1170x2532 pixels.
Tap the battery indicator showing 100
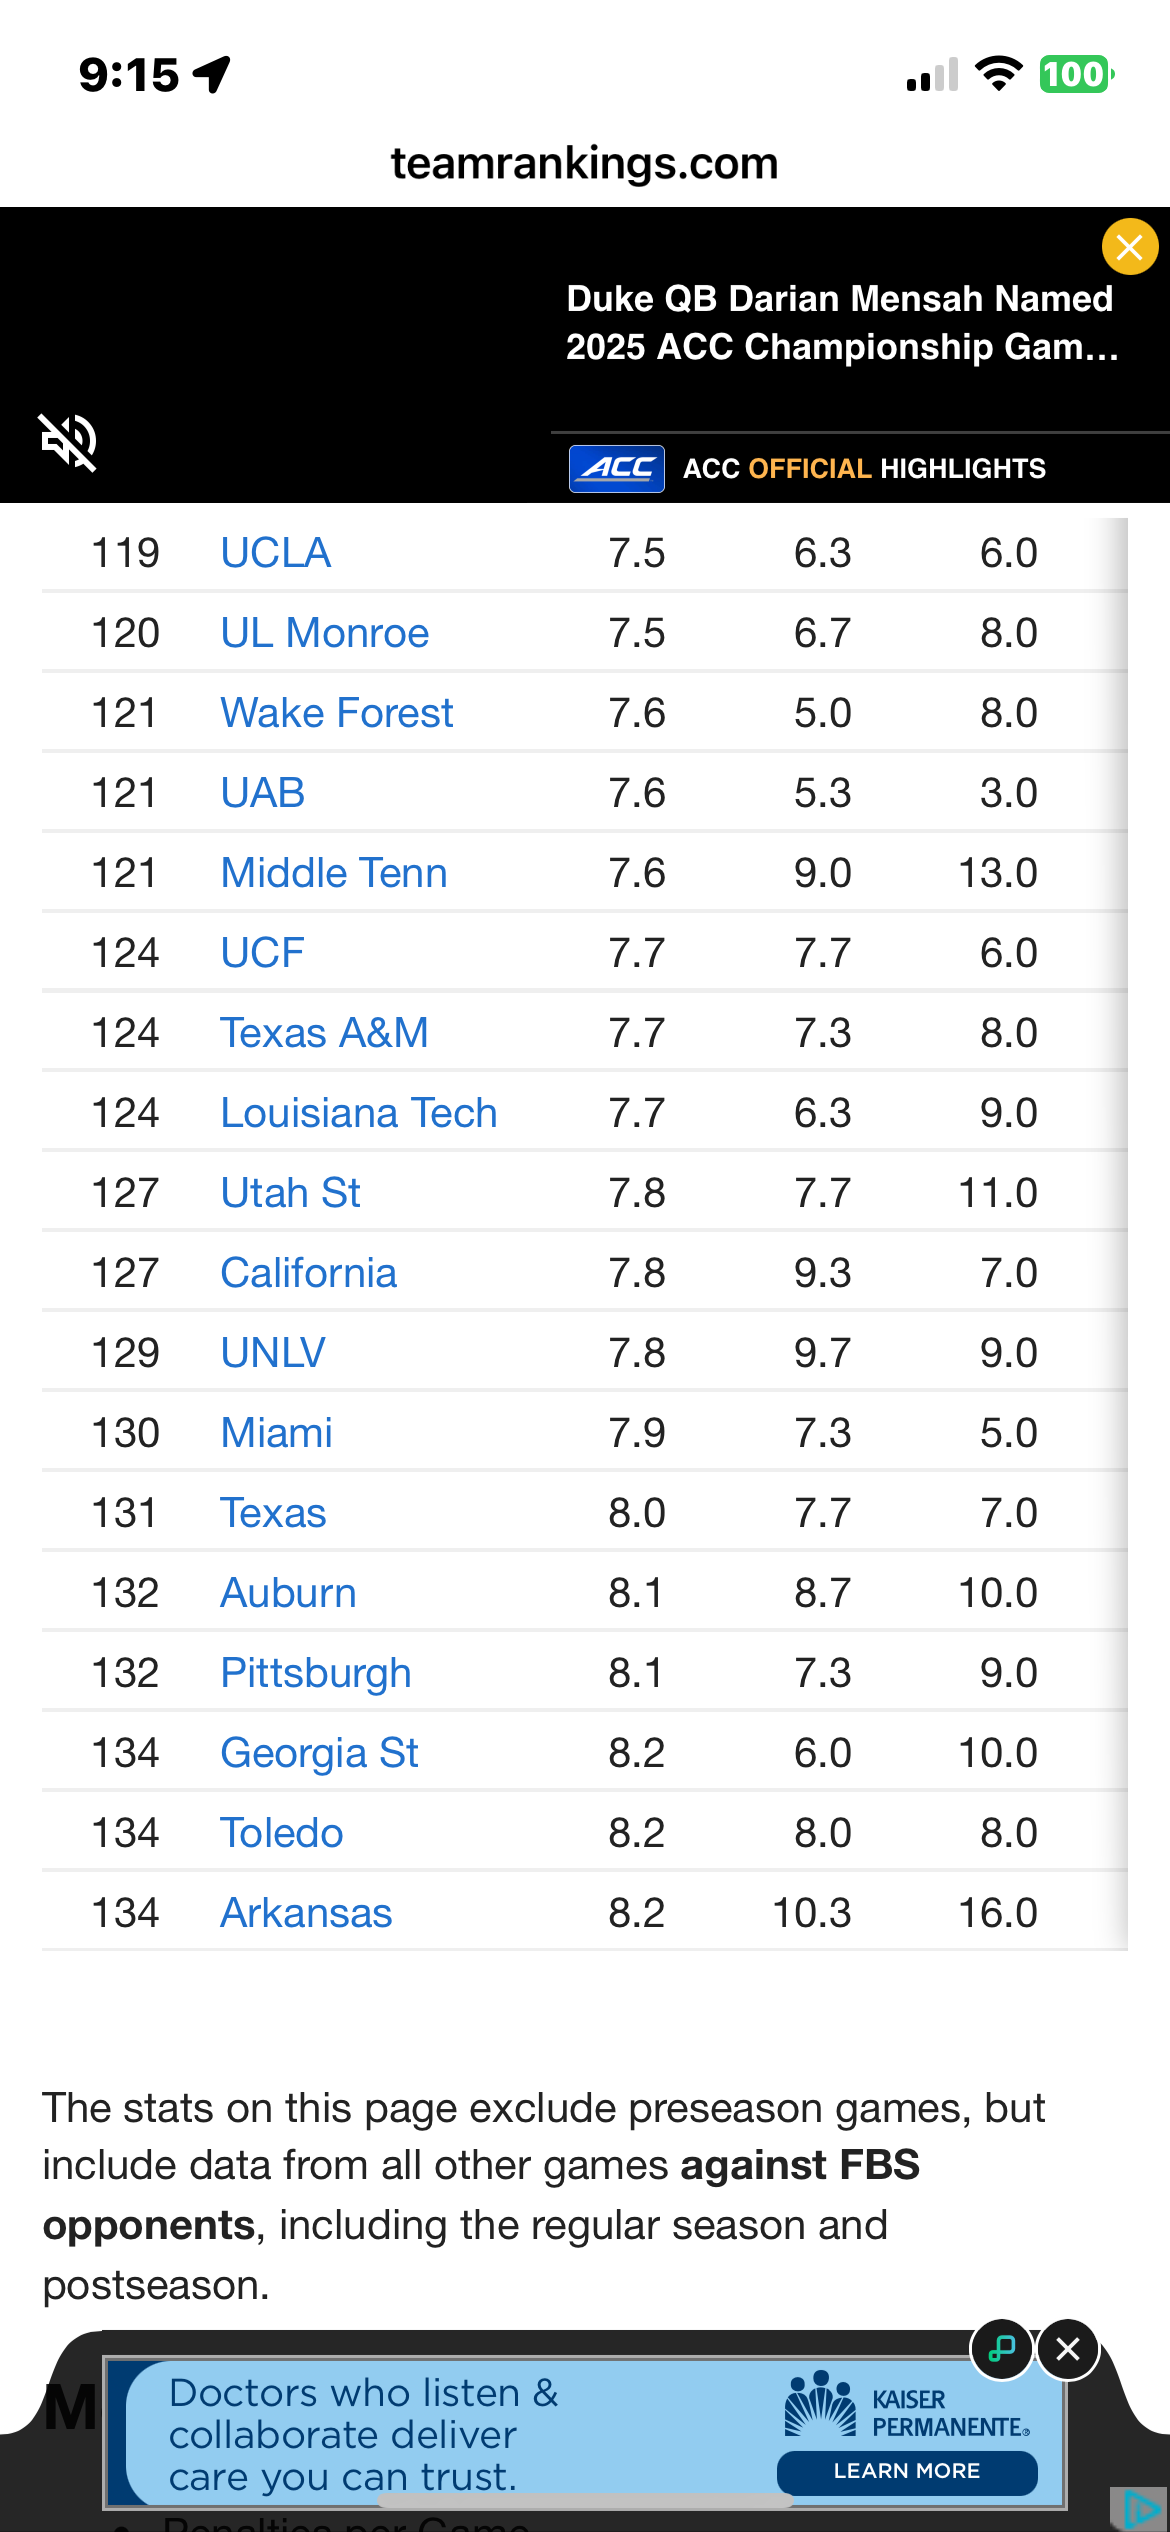coord(1076,74)
